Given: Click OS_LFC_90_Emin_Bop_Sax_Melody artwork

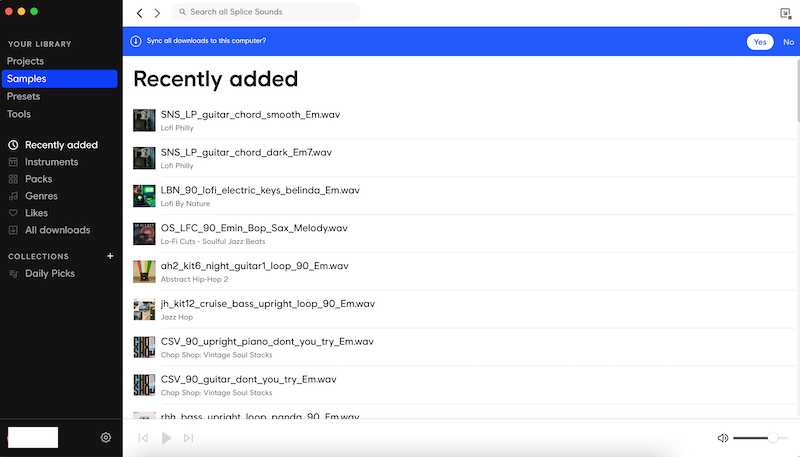Looking at the screenshot, I should click(144, 234).
